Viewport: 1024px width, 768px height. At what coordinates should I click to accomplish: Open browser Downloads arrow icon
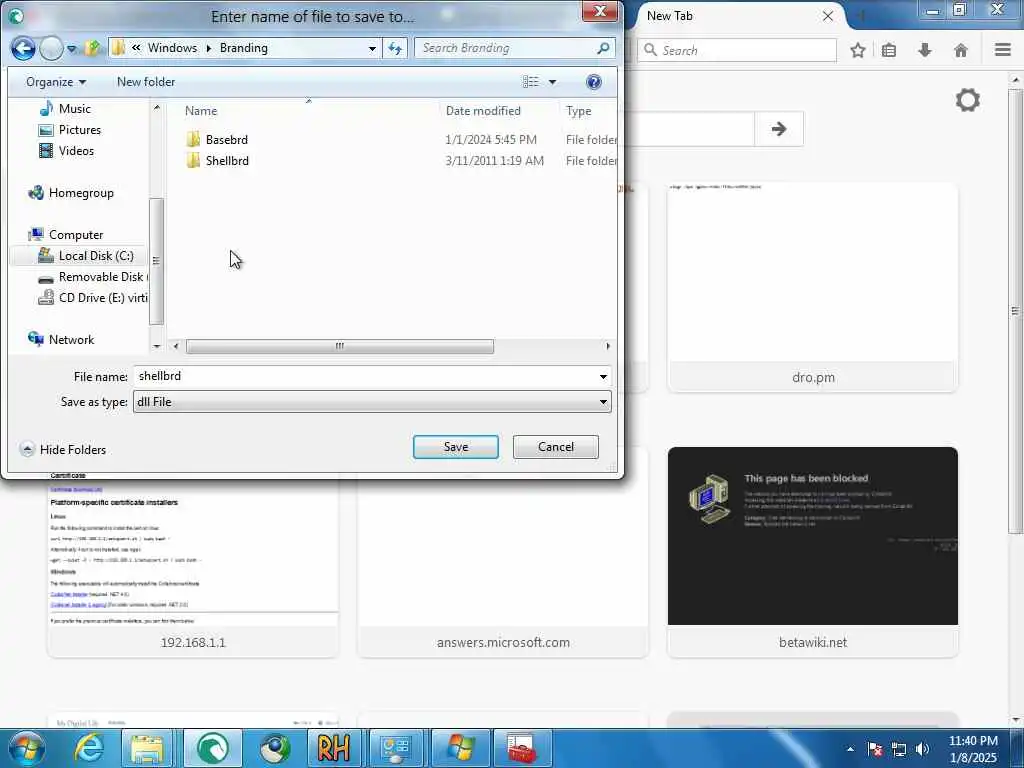pyautogui.click(x=925, y=50)
